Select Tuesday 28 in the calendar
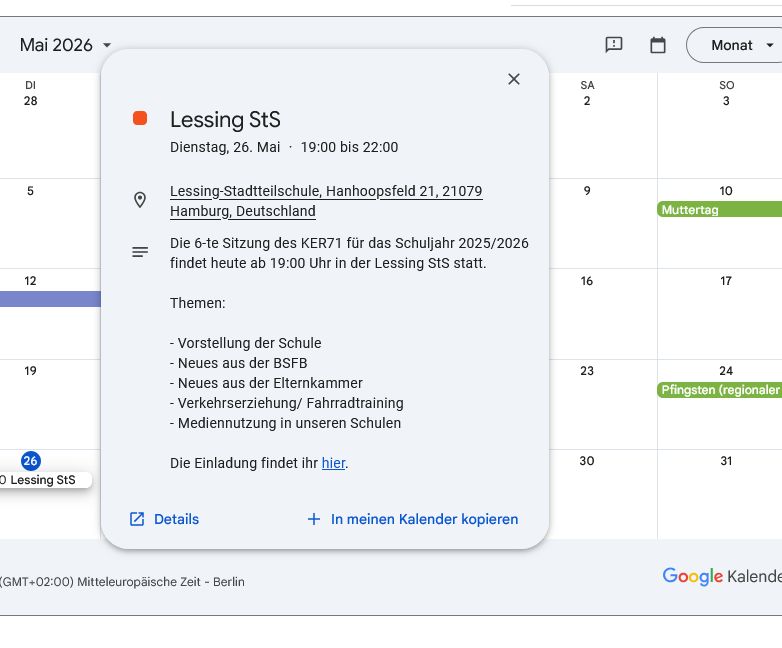 pos(30,101)
